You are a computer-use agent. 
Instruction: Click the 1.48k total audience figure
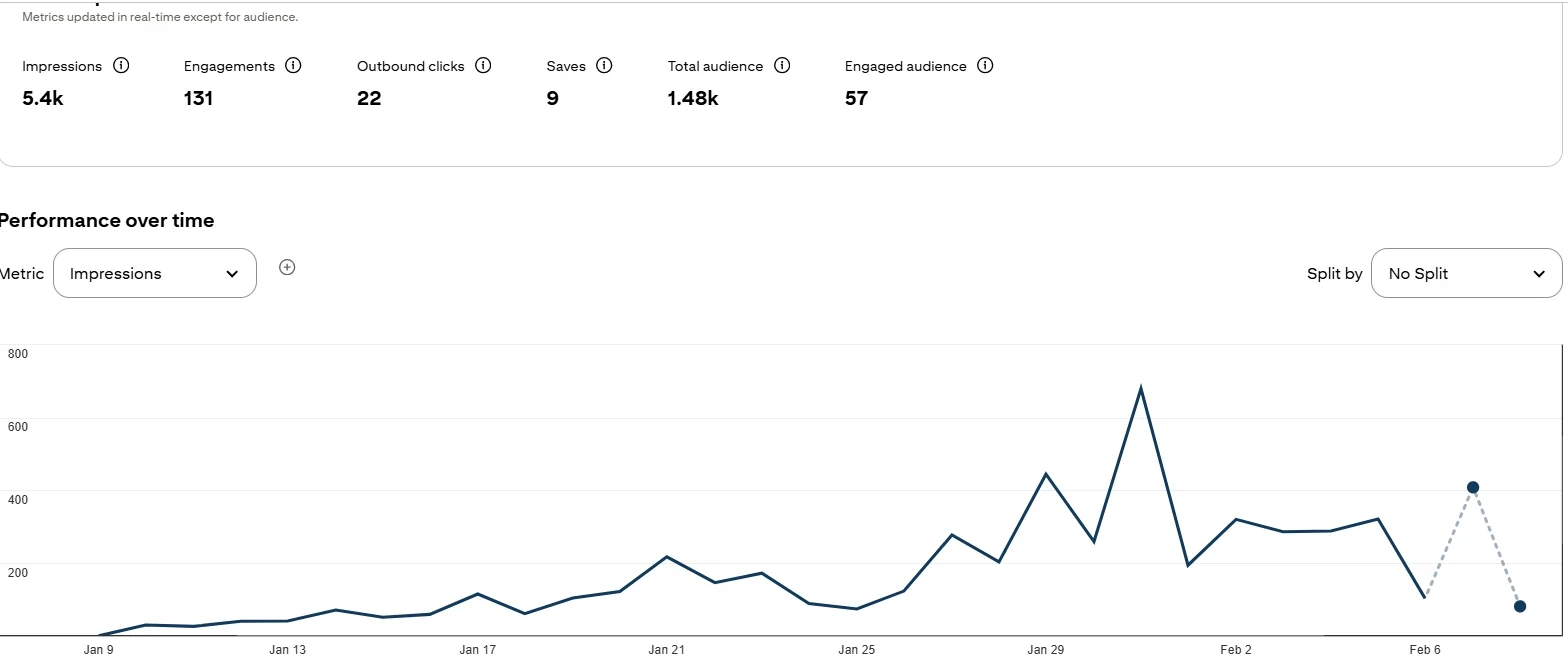[x=693, y=98]
